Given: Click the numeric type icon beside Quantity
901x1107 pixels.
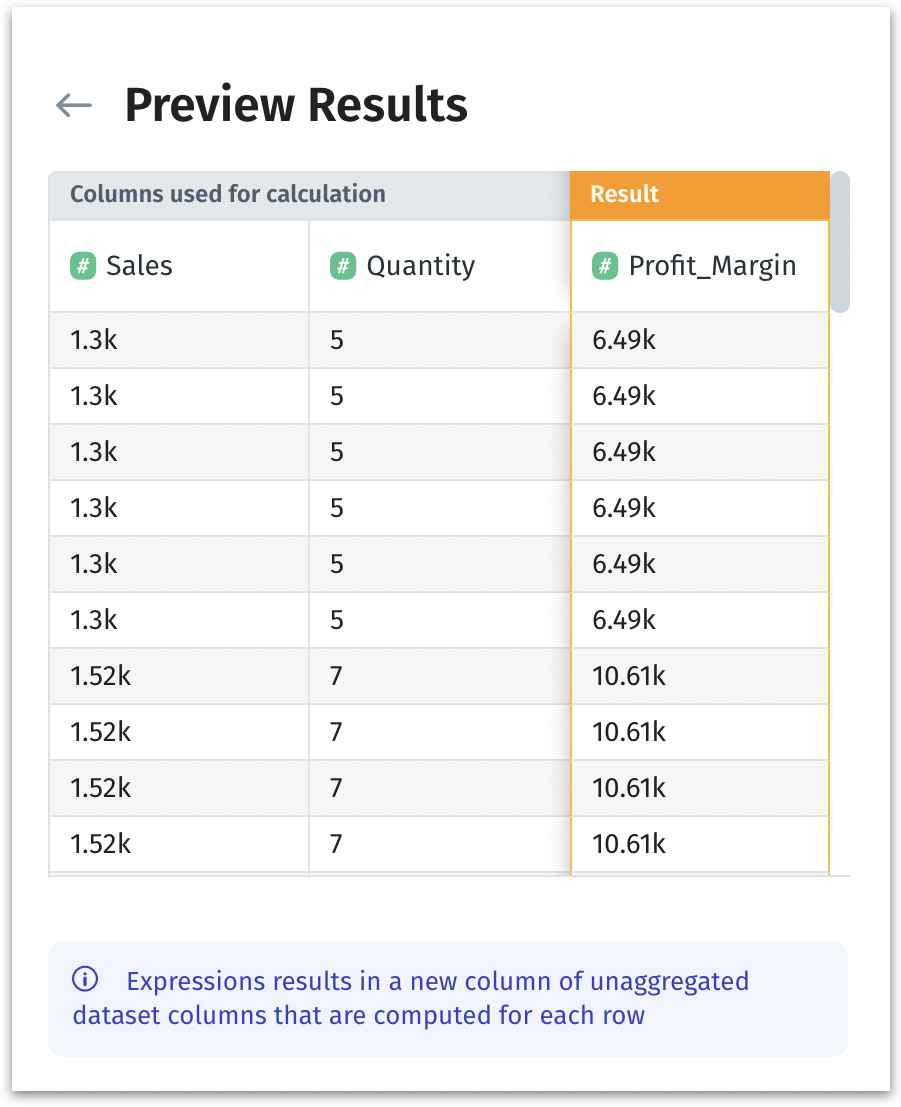Looking at the screenshot, I should 342,266.
